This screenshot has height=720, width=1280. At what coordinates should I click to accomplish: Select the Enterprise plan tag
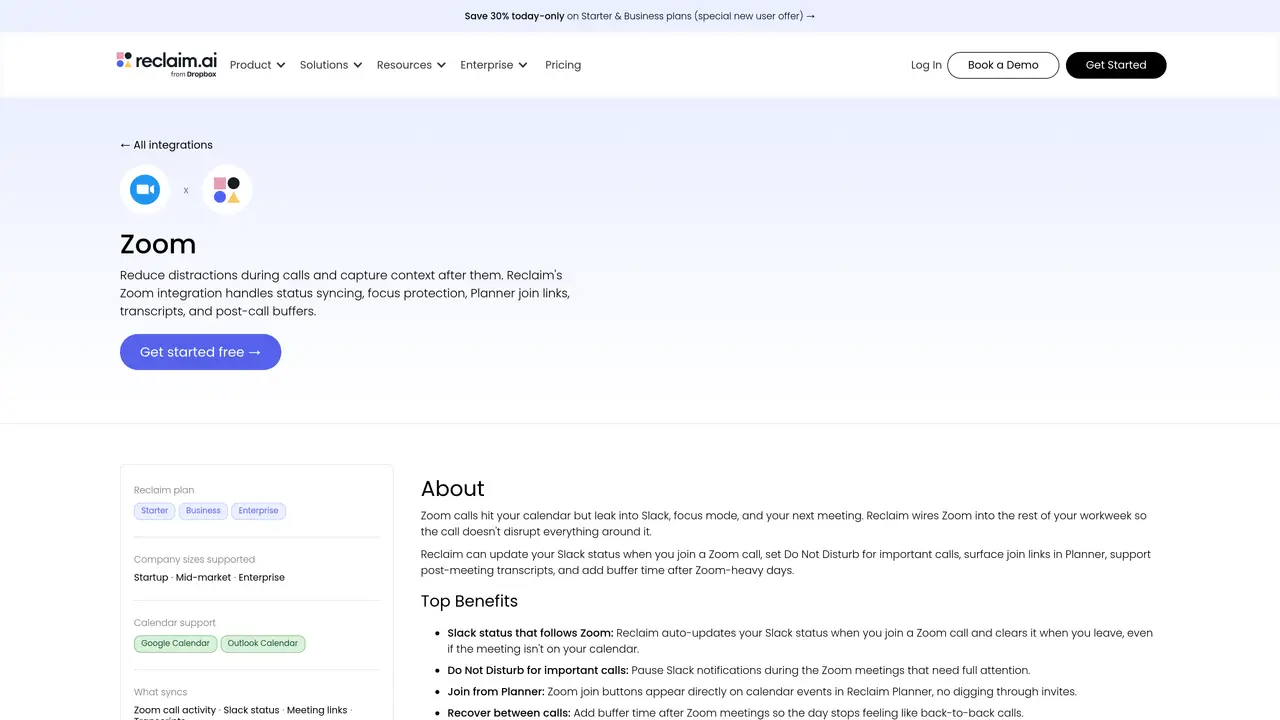tap(258, 511)
